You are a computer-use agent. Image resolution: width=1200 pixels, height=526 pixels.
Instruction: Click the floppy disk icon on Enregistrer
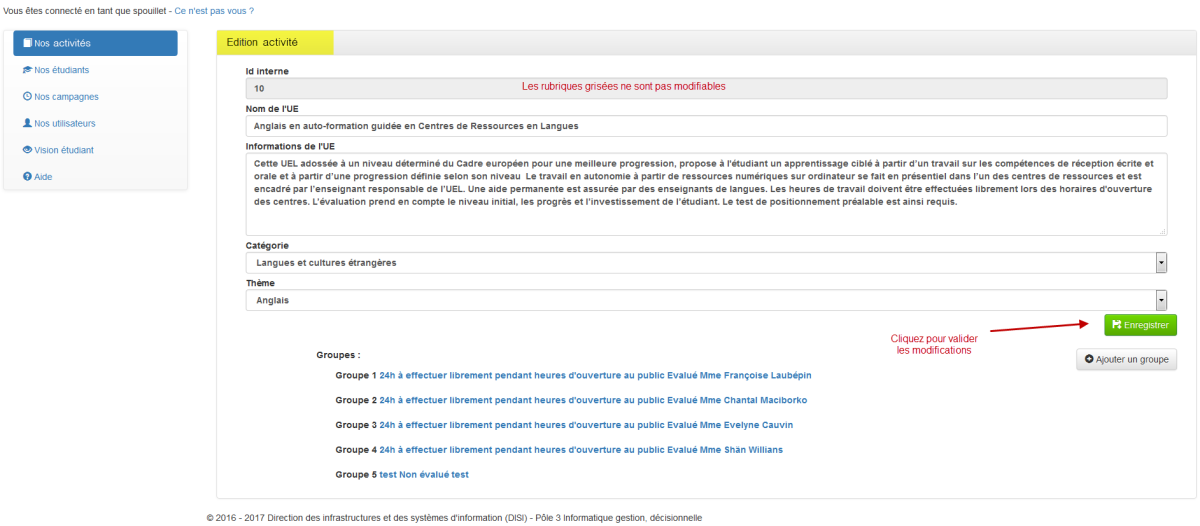tap(1116, 325)
